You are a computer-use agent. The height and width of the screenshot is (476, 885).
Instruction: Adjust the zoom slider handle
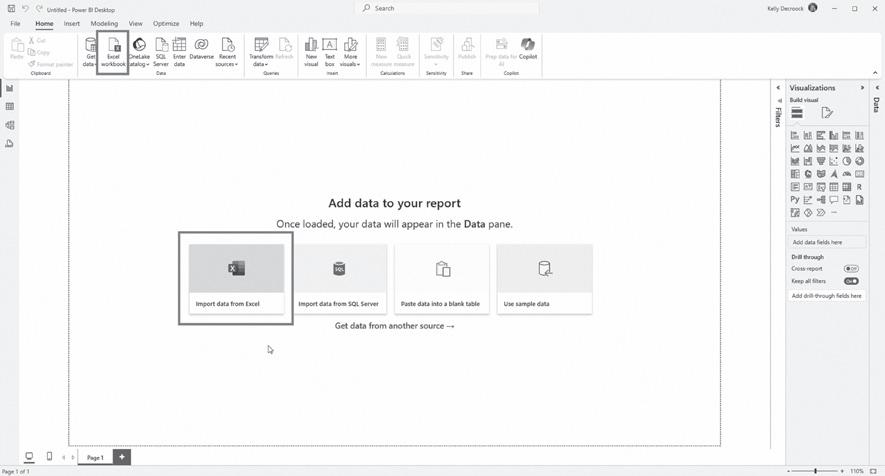tap(816, 471)
